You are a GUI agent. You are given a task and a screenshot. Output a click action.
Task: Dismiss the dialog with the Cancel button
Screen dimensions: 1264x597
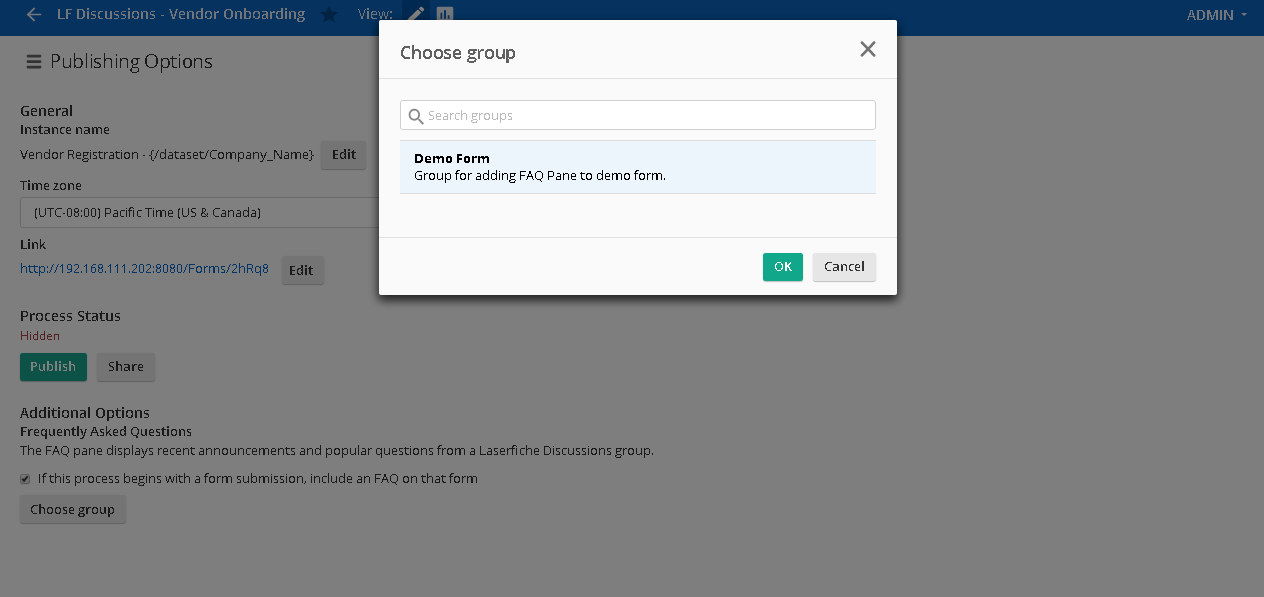tap(844, 267)
